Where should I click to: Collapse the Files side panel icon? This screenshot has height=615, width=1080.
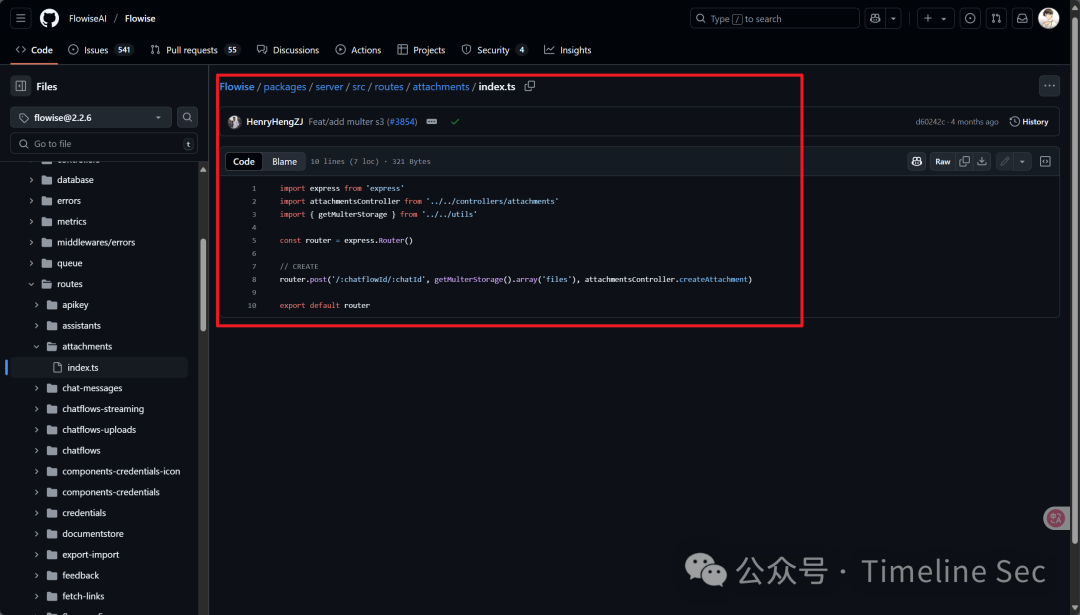21,86
